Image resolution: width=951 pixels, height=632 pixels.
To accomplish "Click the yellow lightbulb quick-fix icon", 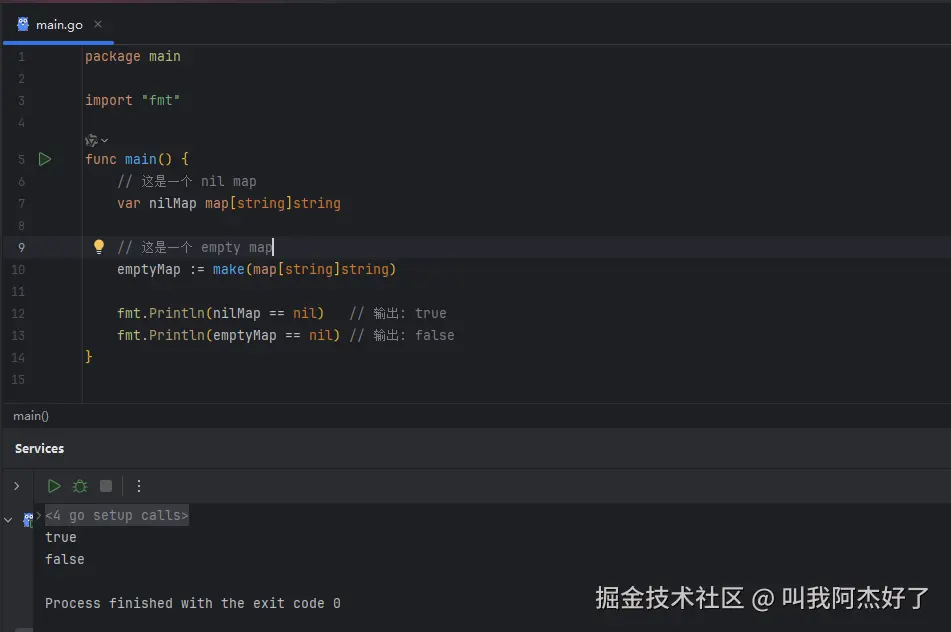I will 99,247.
